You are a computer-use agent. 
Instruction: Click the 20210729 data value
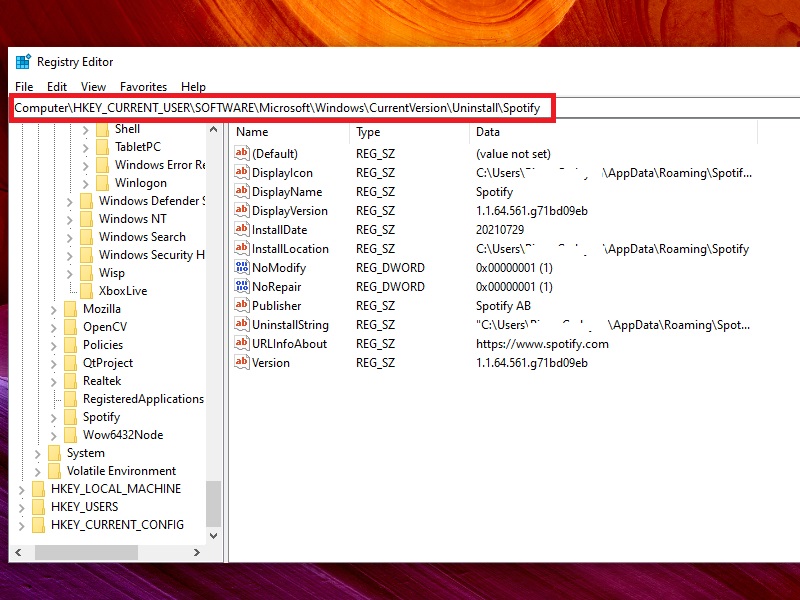coord(500,230)
